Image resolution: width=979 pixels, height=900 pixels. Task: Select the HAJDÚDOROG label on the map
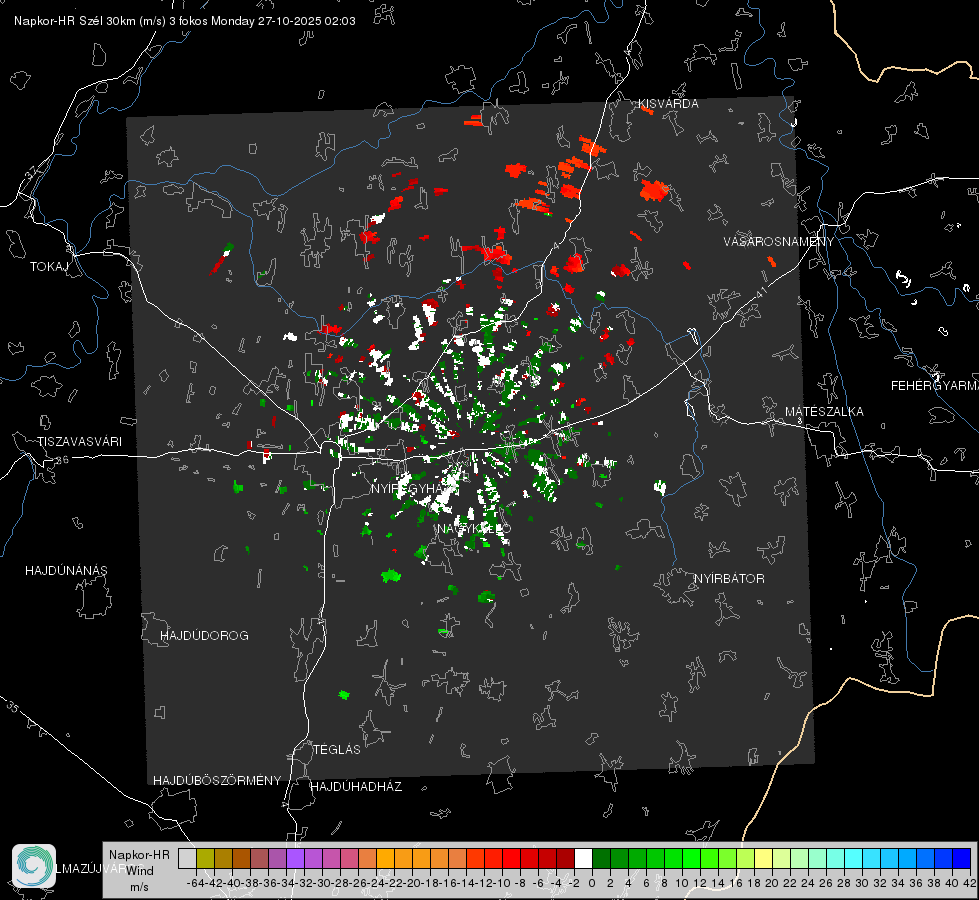click(204, 636)
